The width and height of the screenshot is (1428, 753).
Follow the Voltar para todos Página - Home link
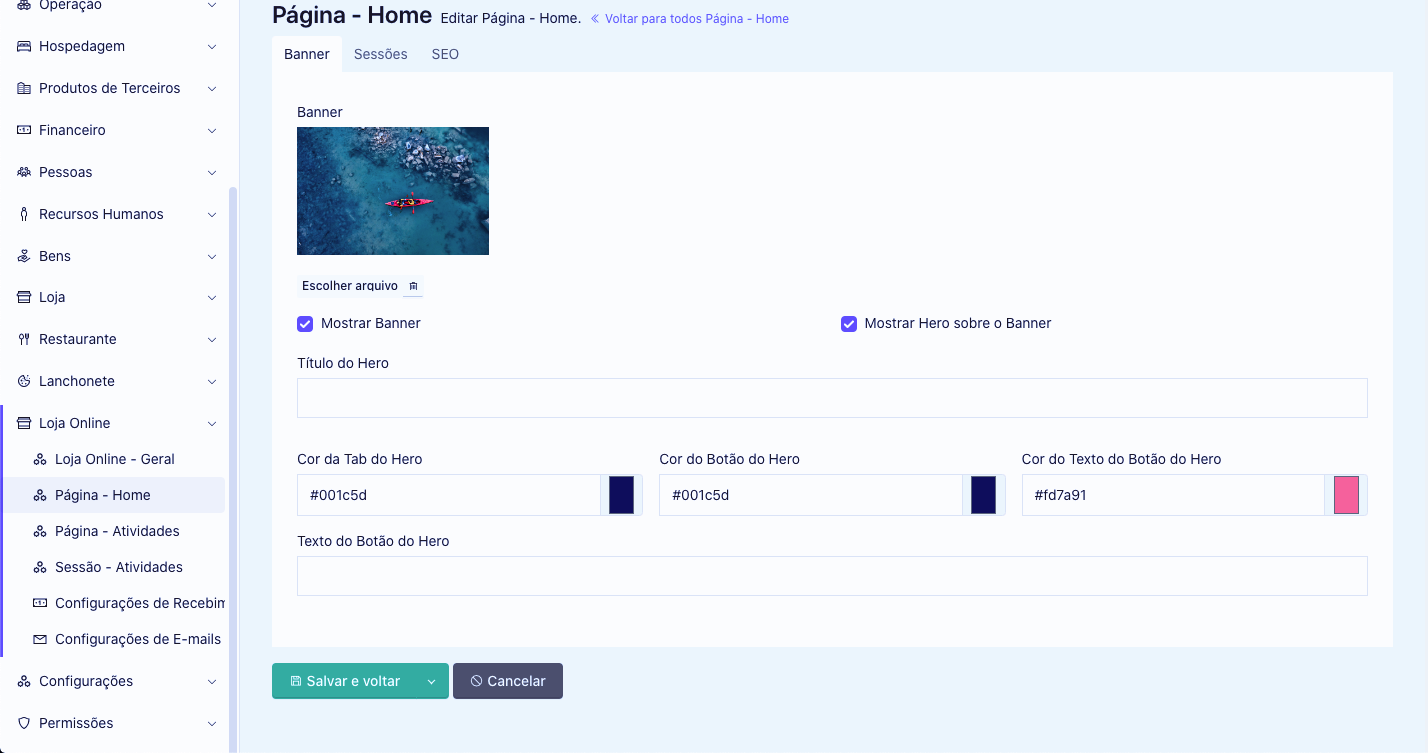point(695,19)
